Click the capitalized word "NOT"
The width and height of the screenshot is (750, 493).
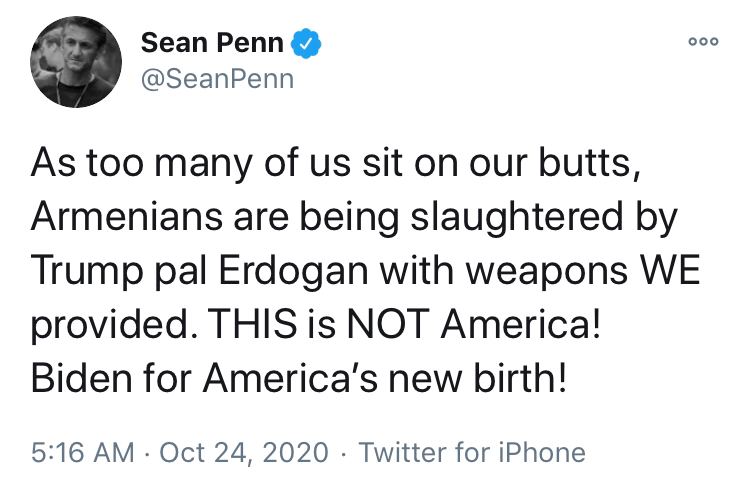pyautogui.click(x=389, y=326)
